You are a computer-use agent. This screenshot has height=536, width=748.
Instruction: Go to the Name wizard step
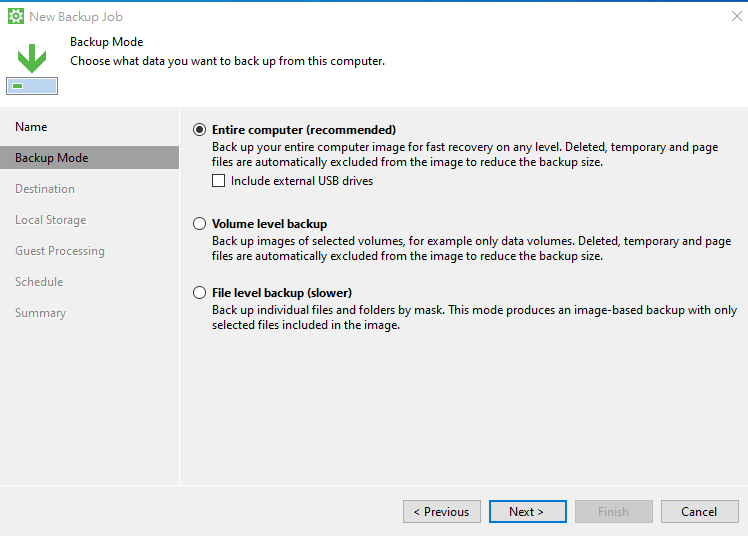pyautogui.click(x=31, y=127)
